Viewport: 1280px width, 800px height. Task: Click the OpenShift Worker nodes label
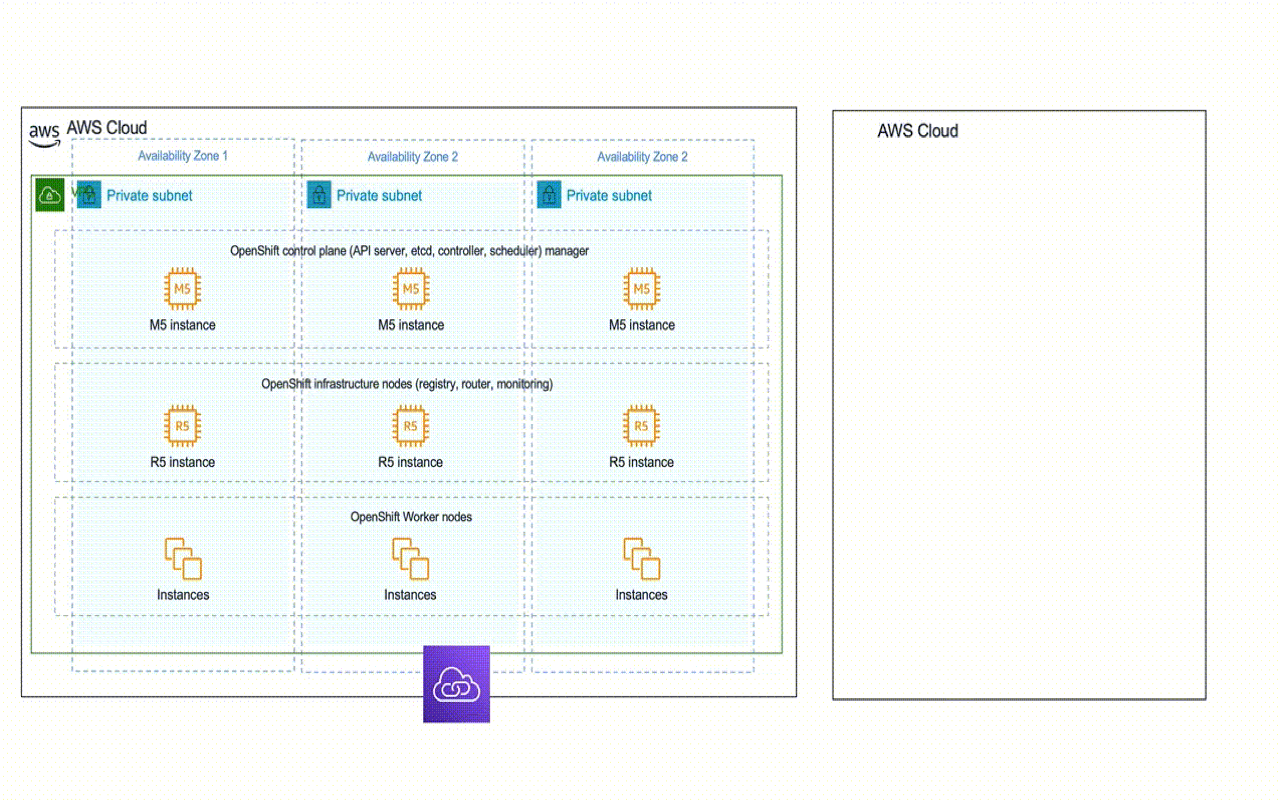click(411, 517)
